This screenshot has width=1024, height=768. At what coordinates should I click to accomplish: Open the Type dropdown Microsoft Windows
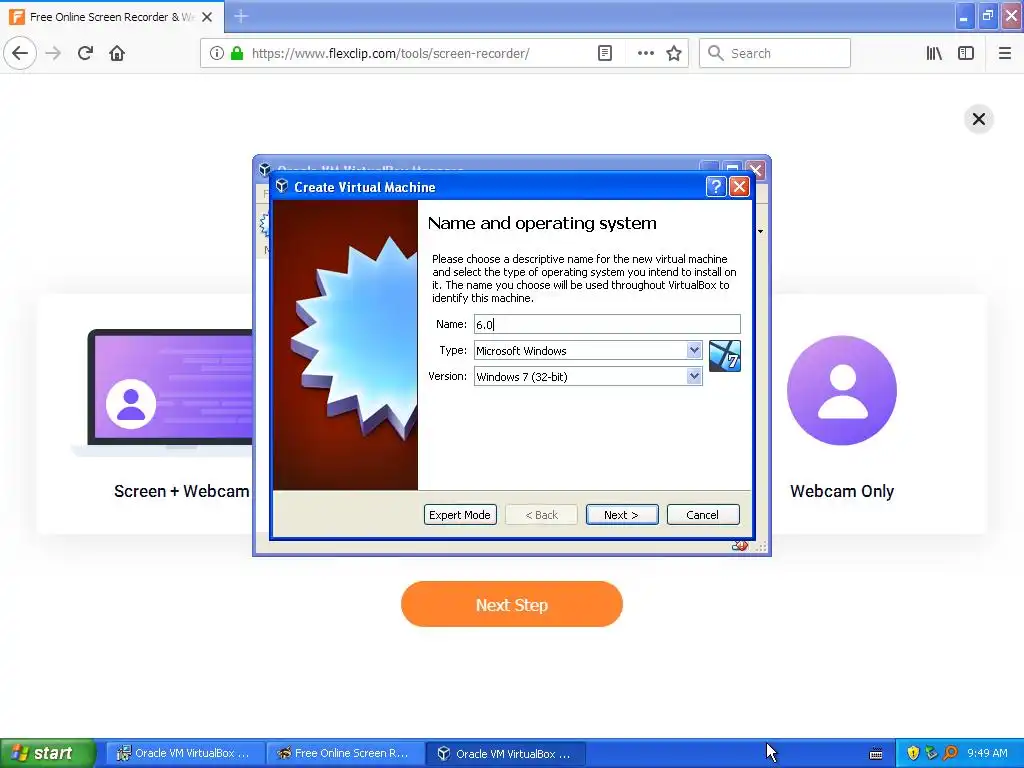pos(588,350)
